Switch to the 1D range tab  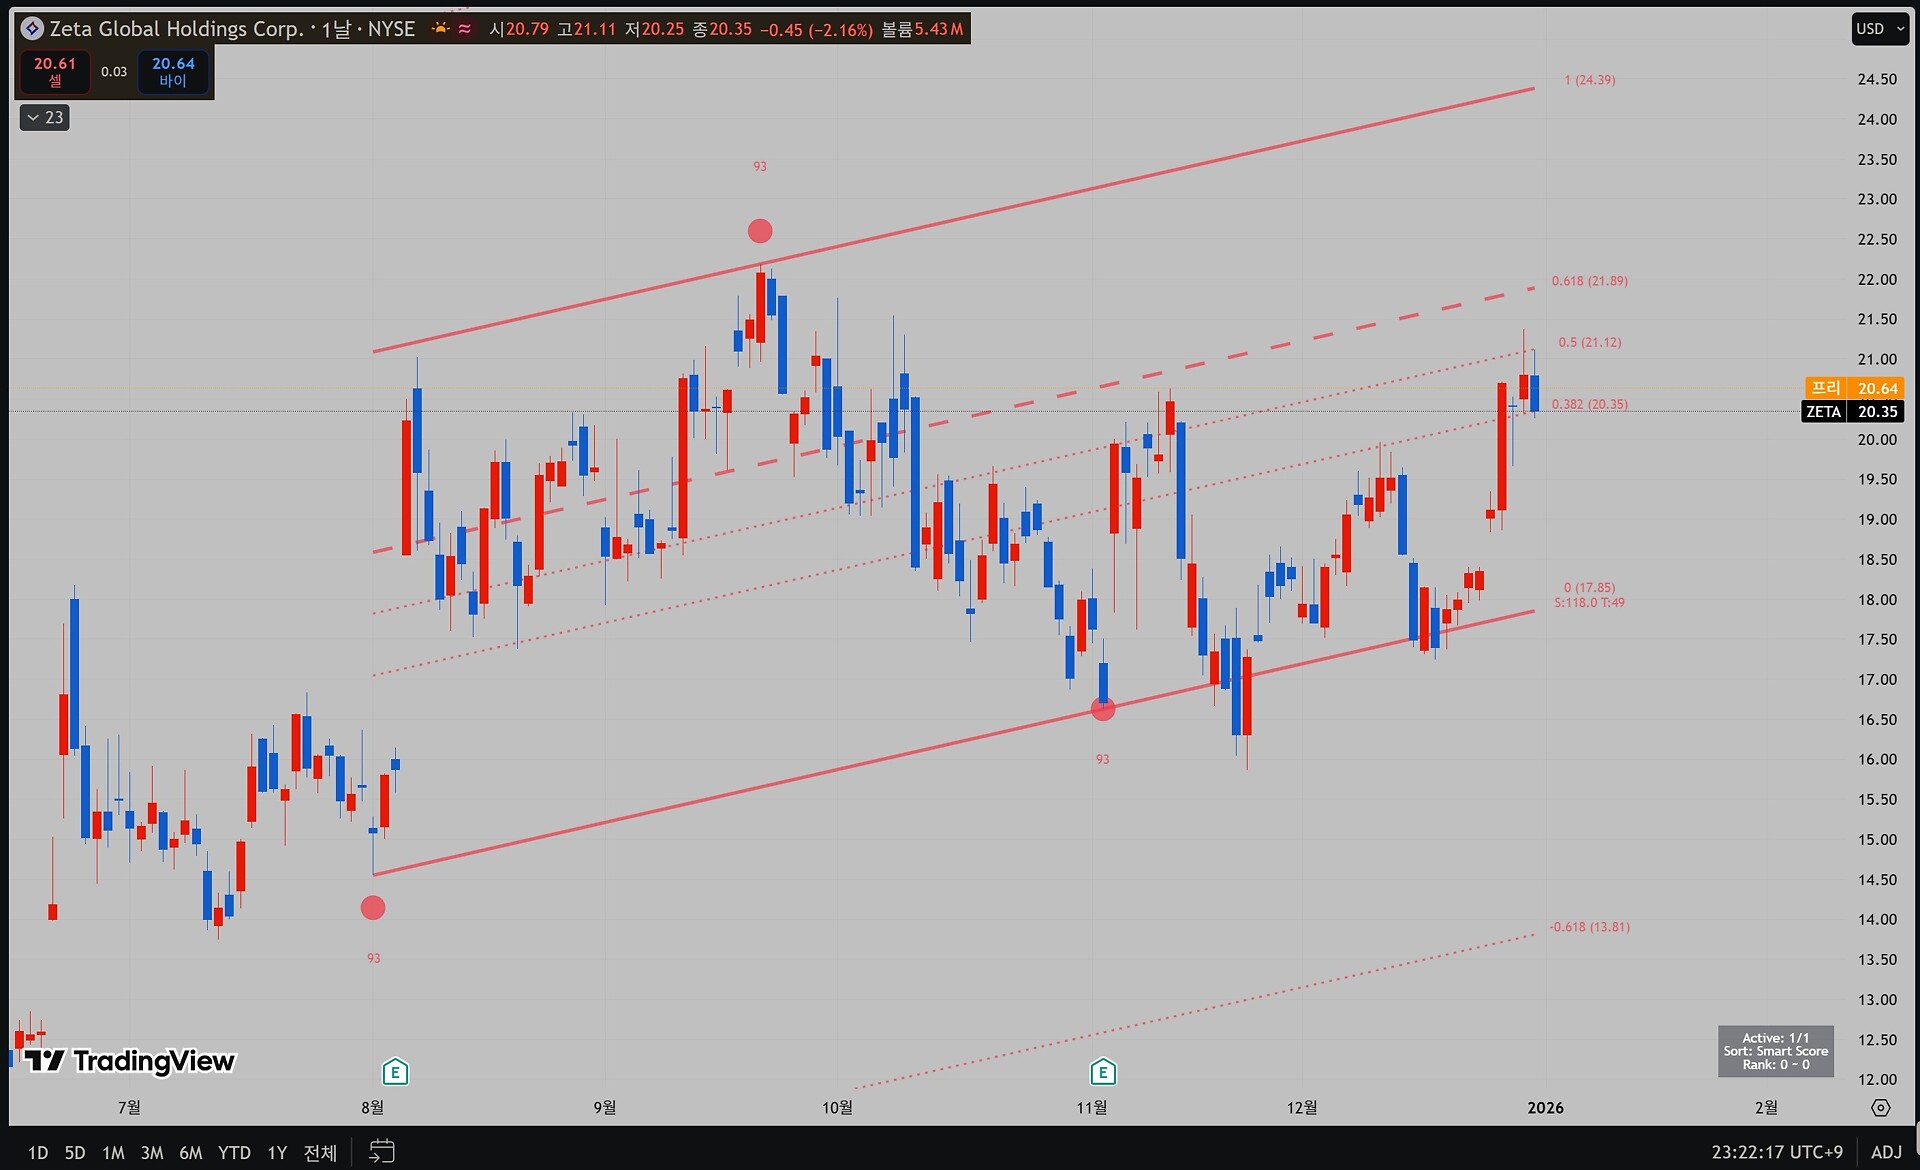38,1153
